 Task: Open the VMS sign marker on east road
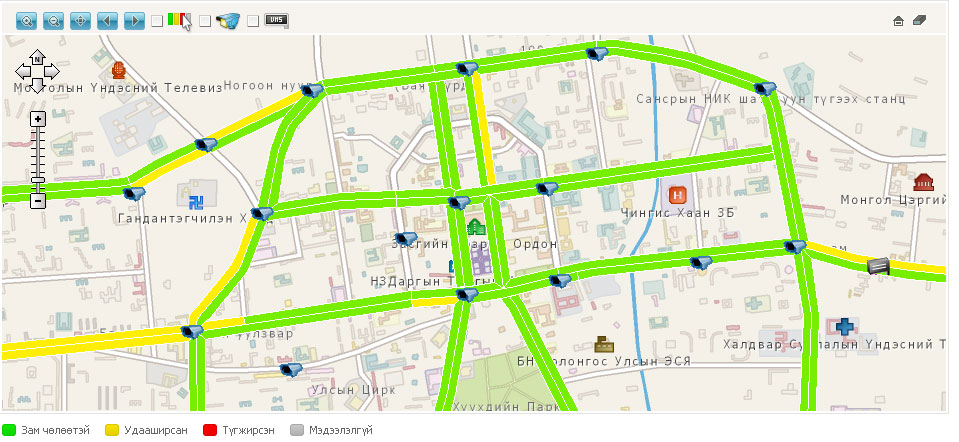click(878, 266)
